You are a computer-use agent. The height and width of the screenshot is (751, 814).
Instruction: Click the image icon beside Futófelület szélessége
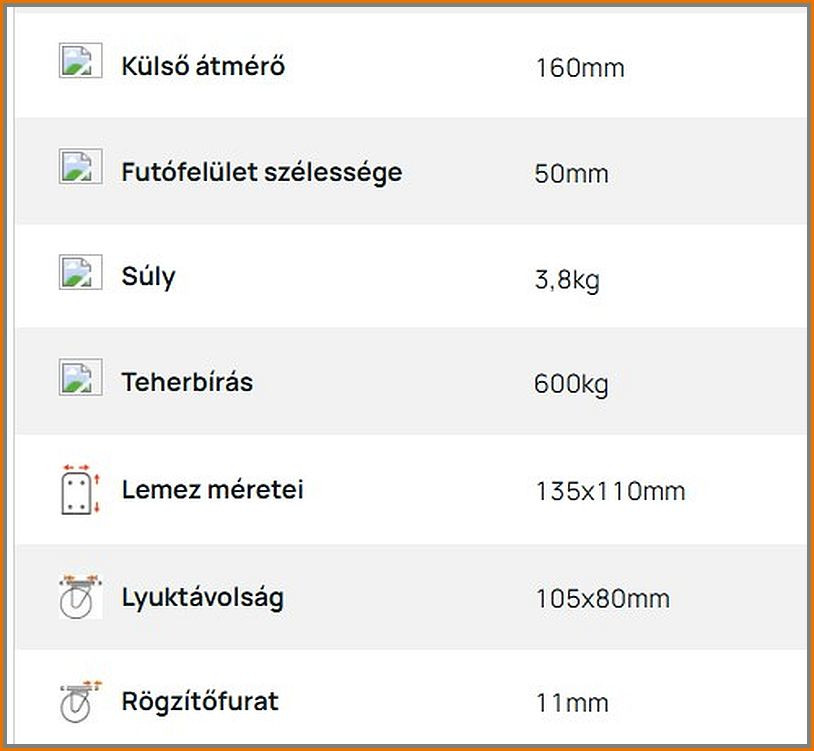80,167
